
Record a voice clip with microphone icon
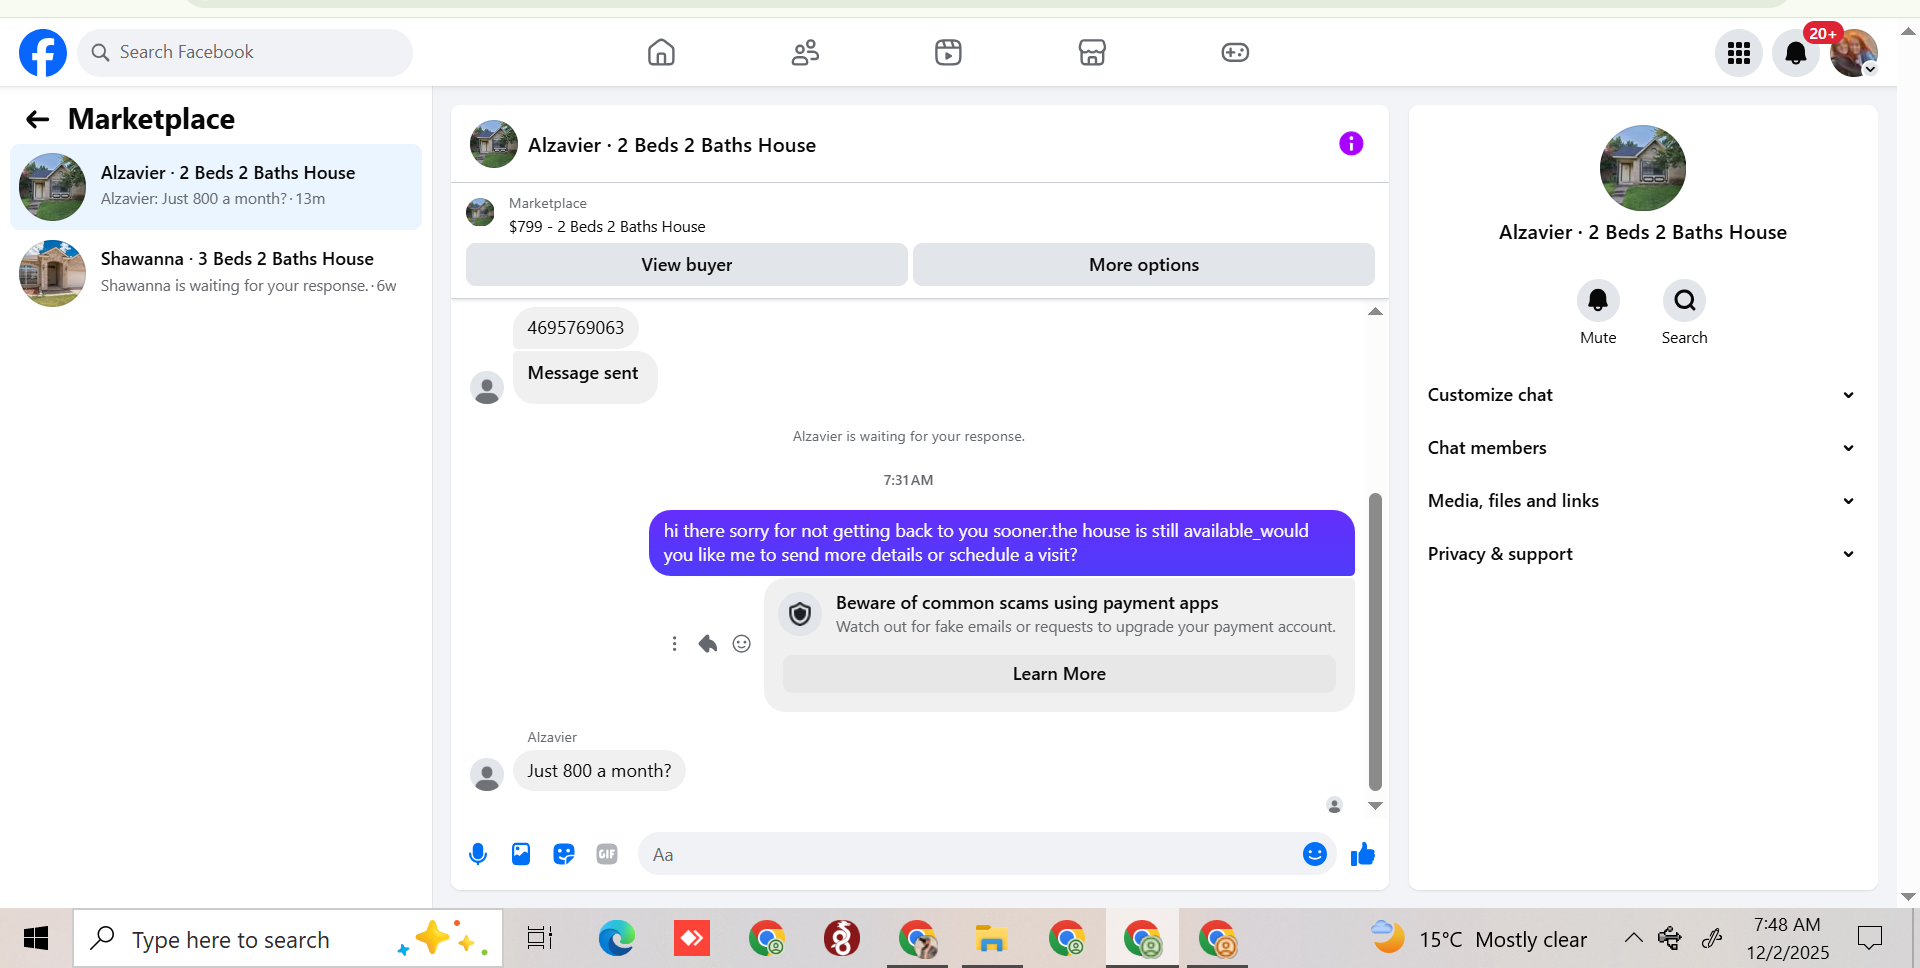[478, 854]
